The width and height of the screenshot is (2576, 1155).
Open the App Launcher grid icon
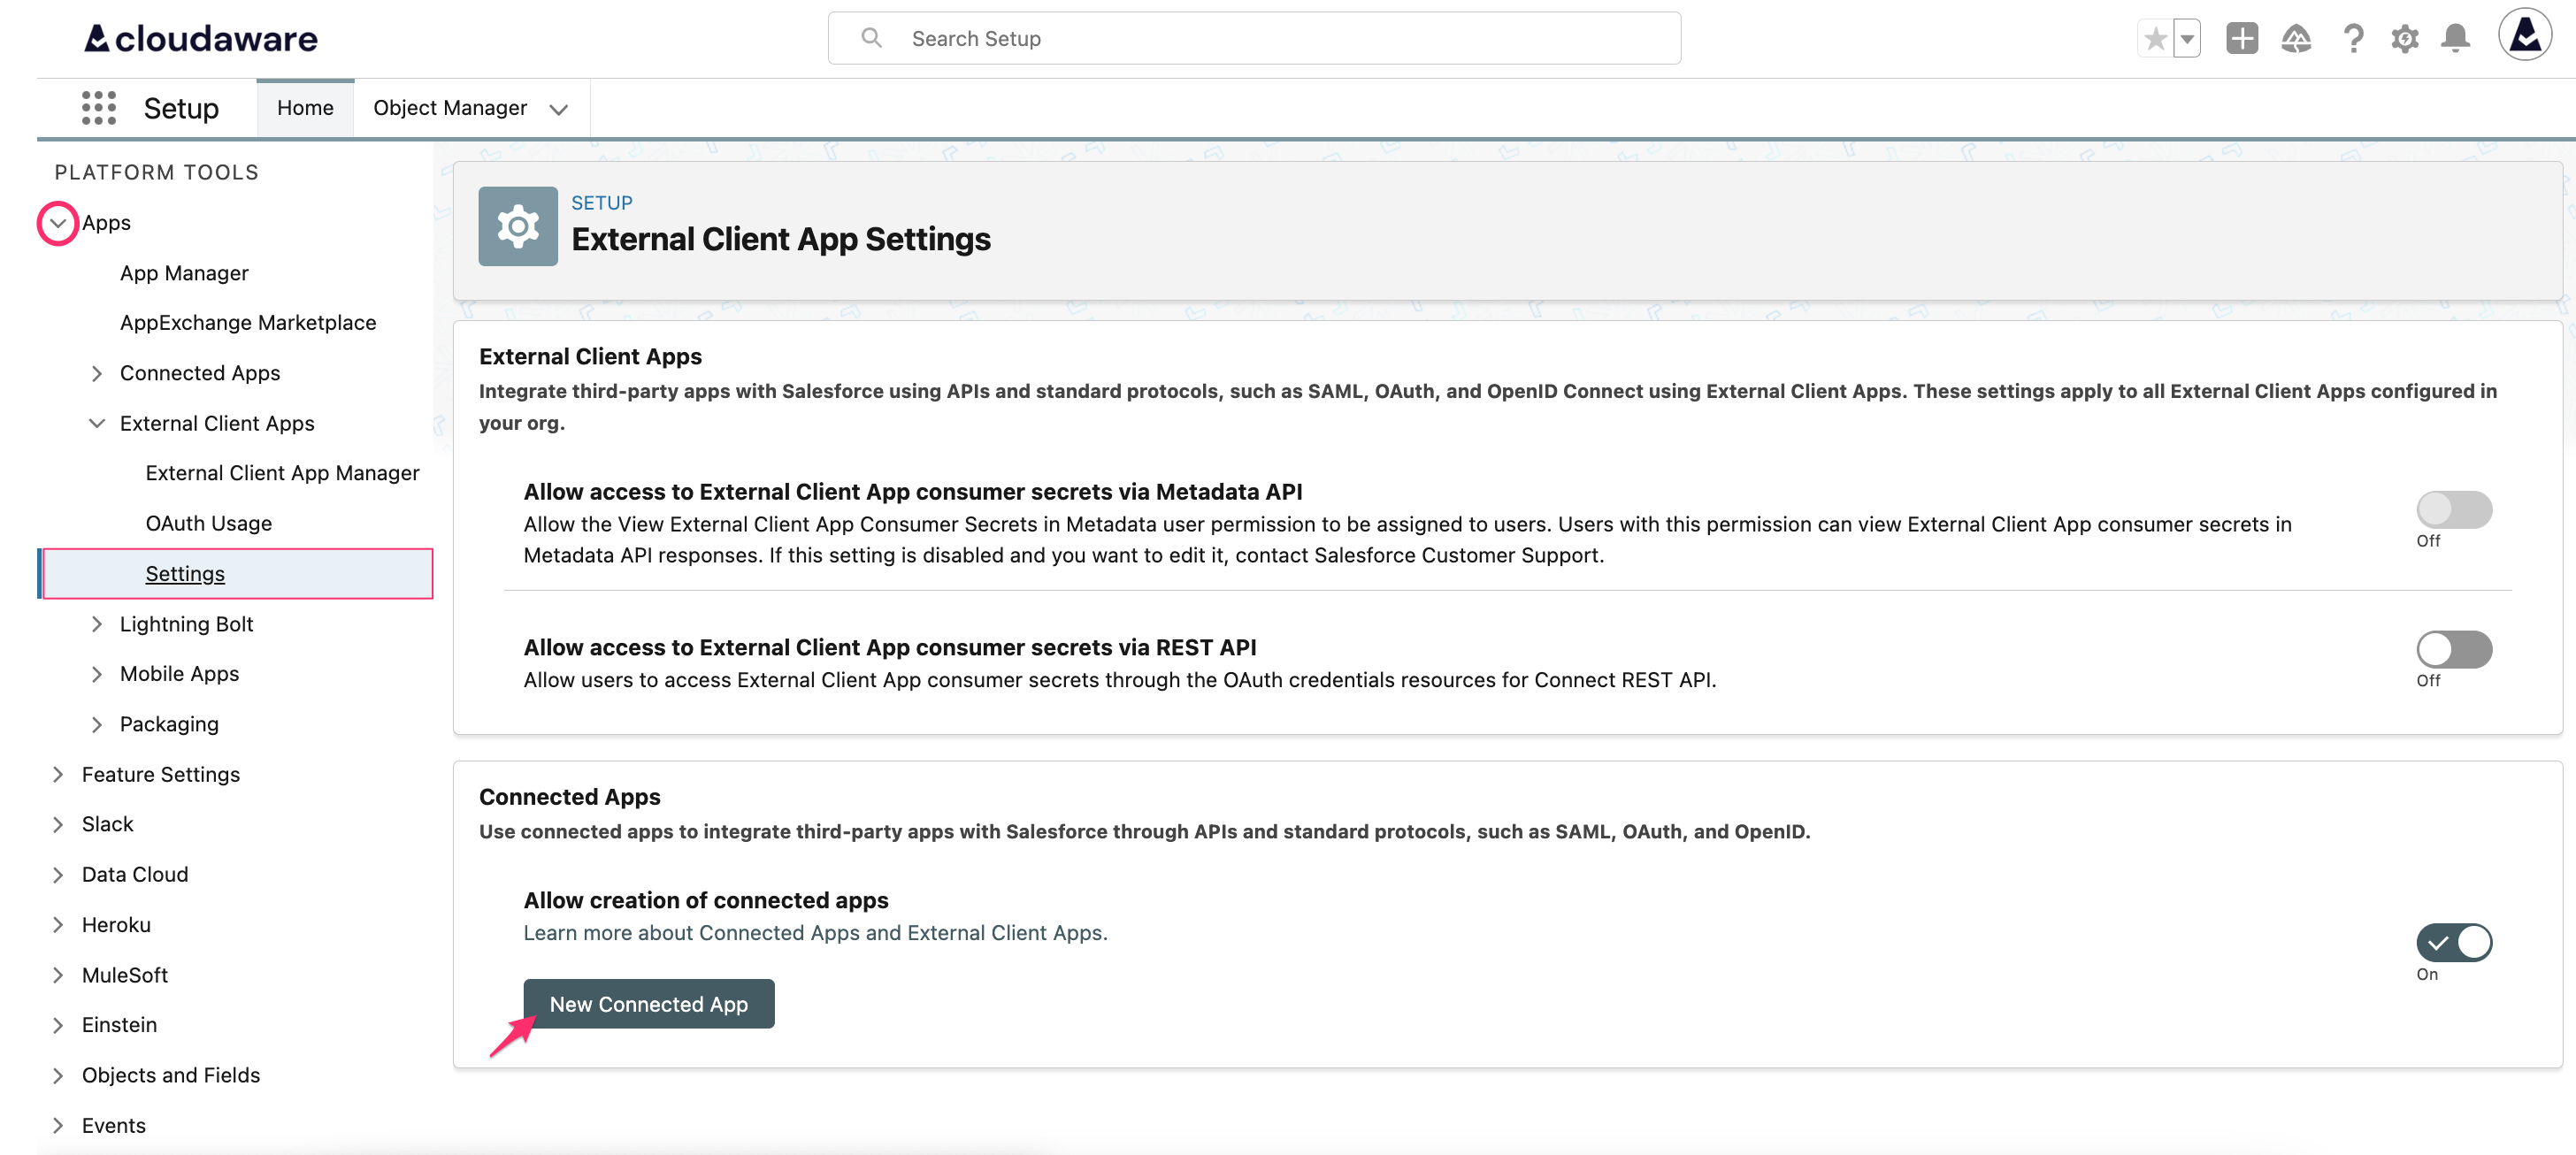(98, 107)
